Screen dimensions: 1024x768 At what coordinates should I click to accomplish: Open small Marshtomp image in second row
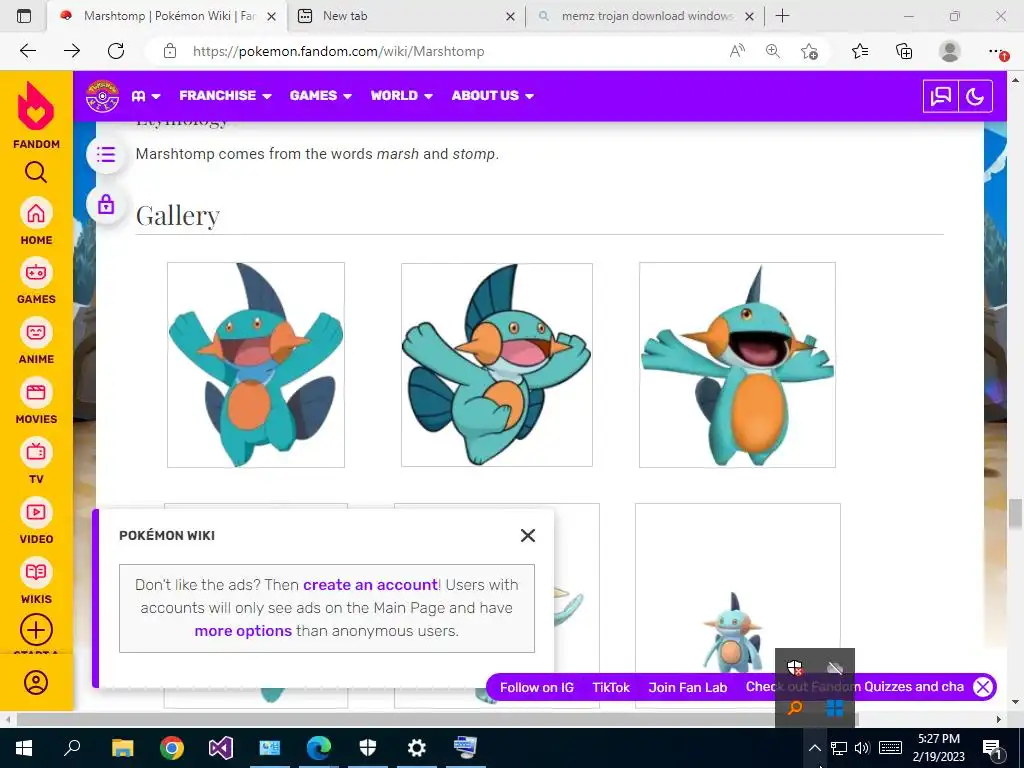(733, 632)
